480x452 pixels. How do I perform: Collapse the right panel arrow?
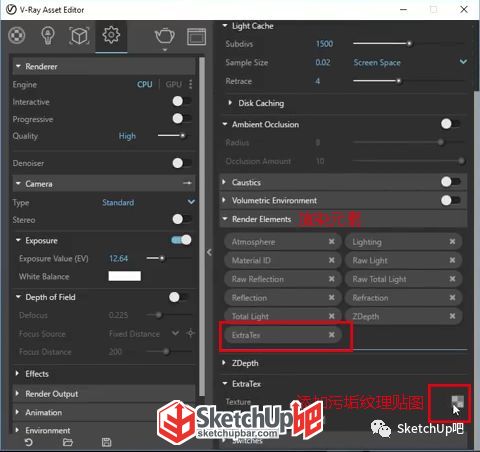click(x=209, y=252)
